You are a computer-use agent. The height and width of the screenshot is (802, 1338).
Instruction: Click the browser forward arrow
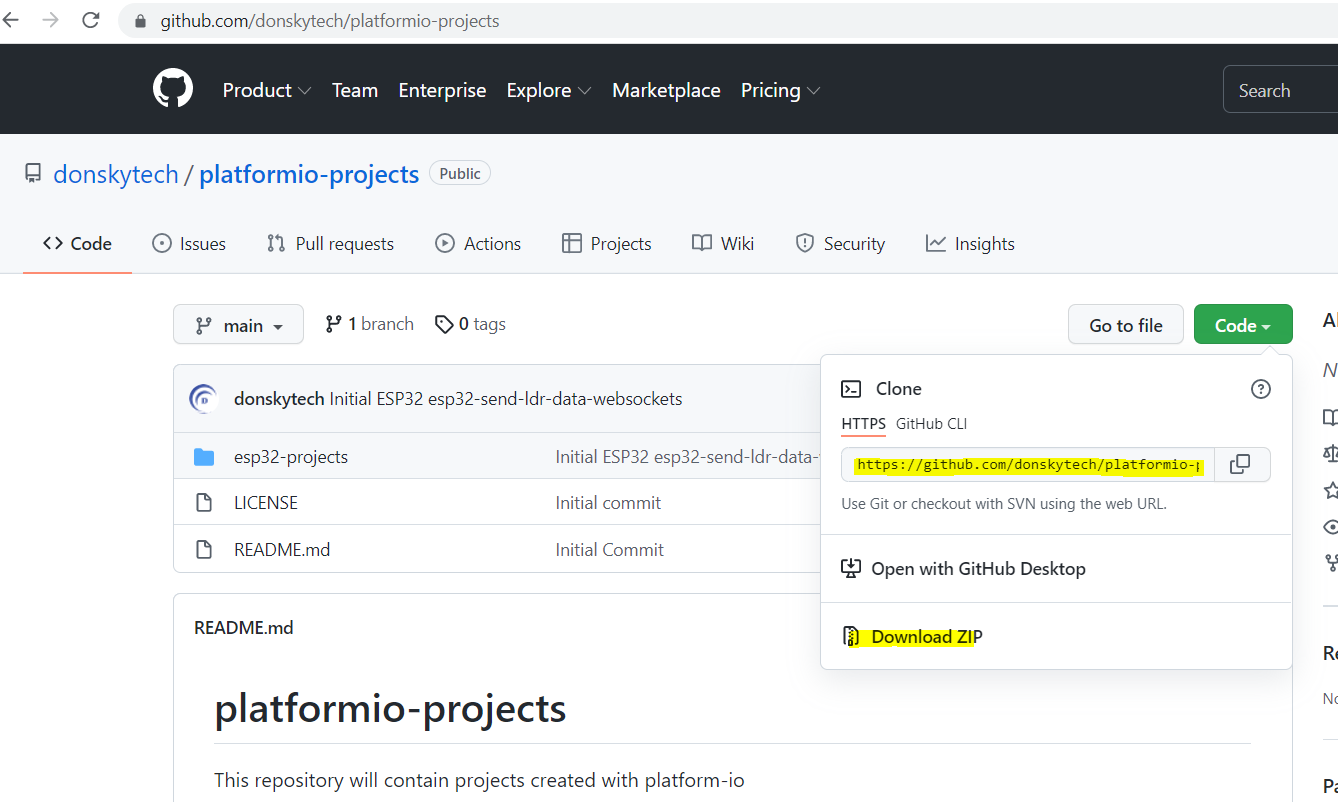pos(51,20)
